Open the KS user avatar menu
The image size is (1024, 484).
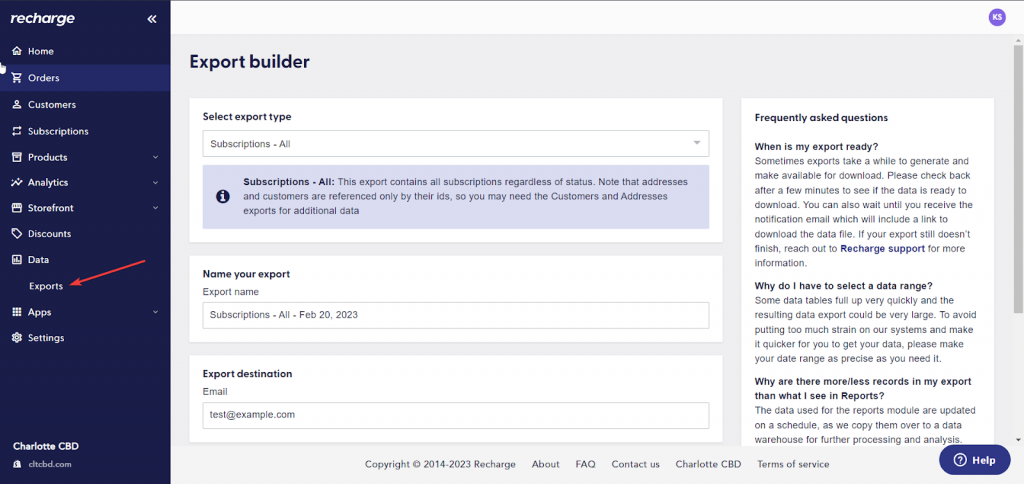997,18
